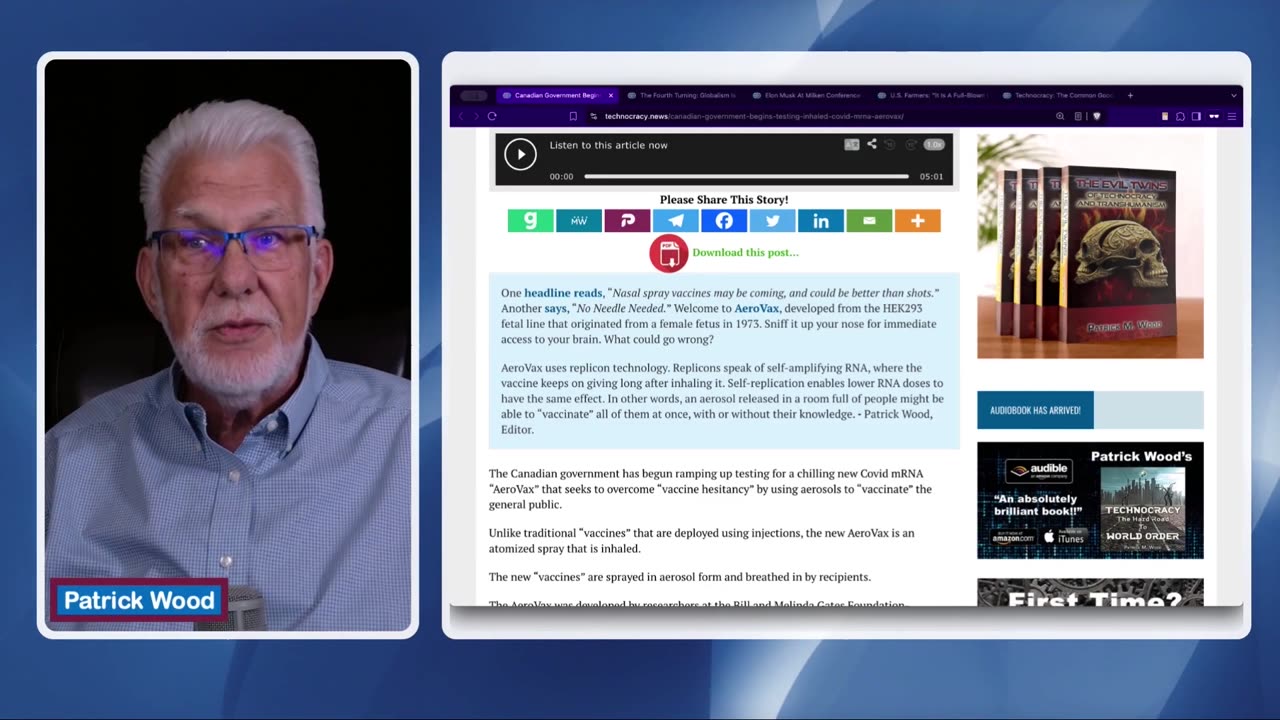Bookmark this page
This screenshot has height=720, width=1280.
[x=573, y=116]
